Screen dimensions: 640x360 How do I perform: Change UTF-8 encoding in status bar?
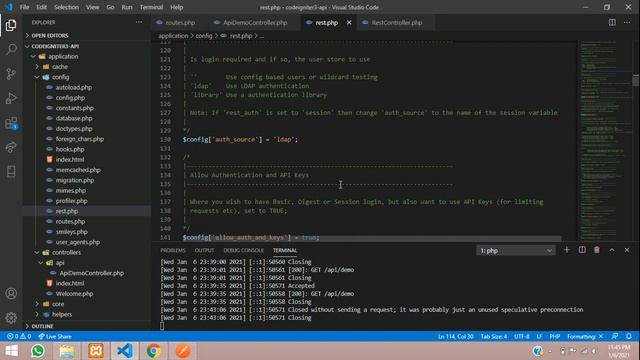[x=522, y=336]
